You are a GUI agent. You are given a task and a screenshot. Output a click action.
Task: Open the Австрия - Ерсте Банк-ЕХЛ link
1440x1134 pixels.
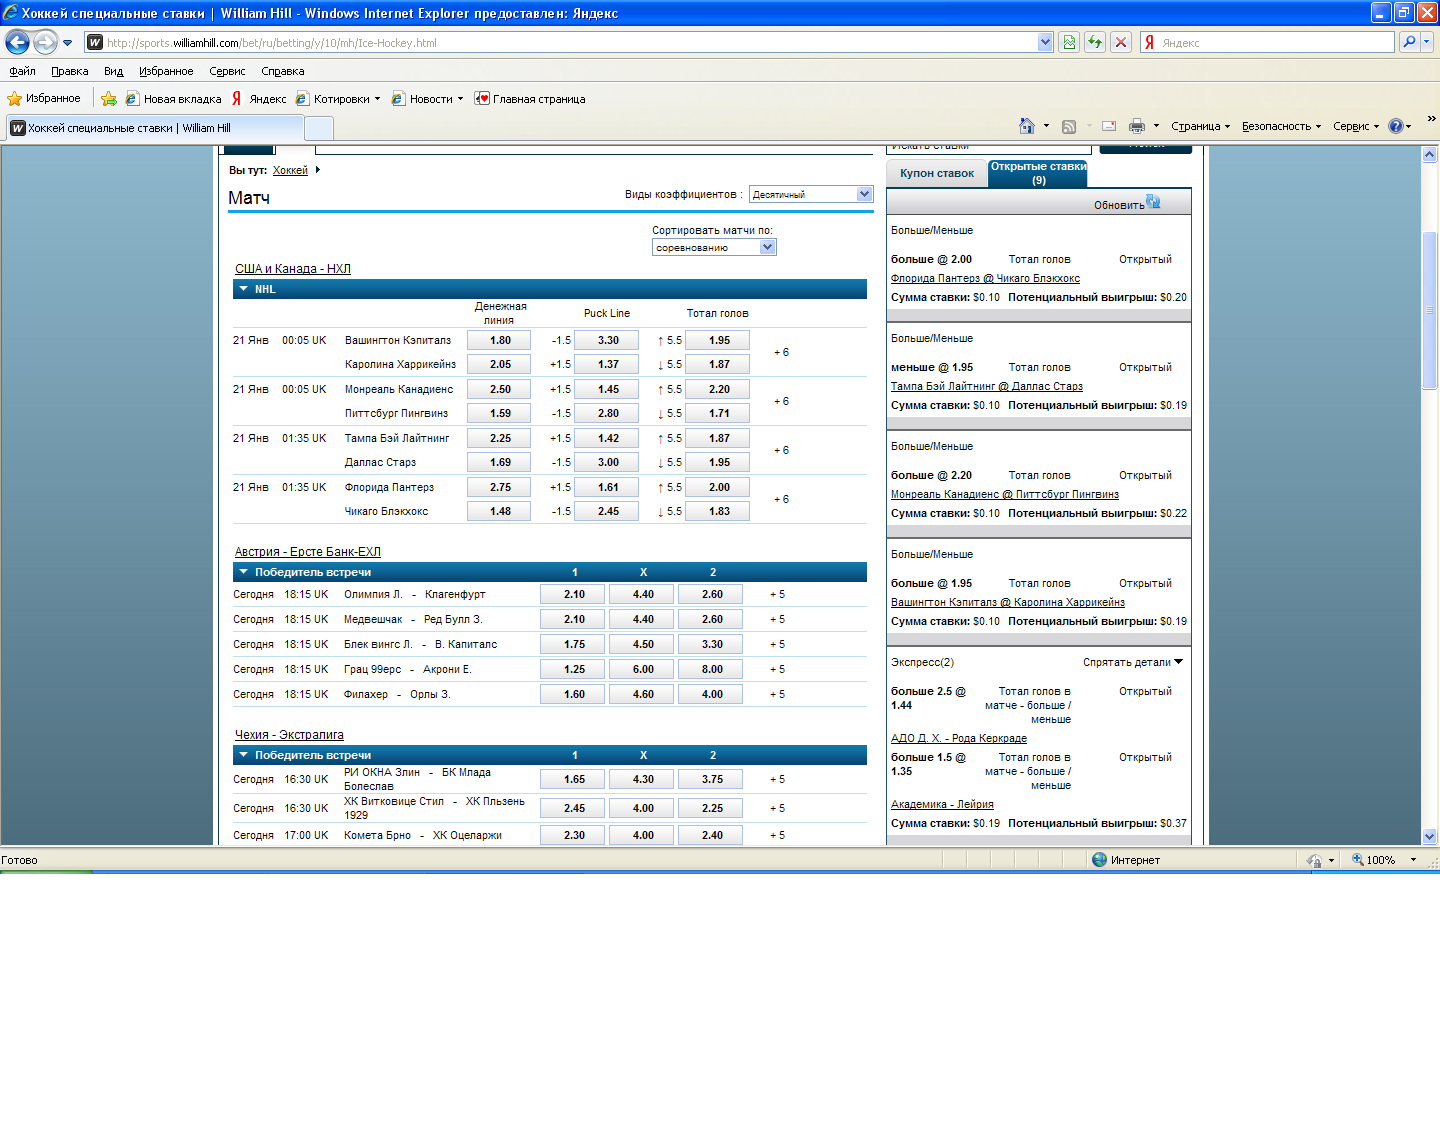[x=307, y=552]
